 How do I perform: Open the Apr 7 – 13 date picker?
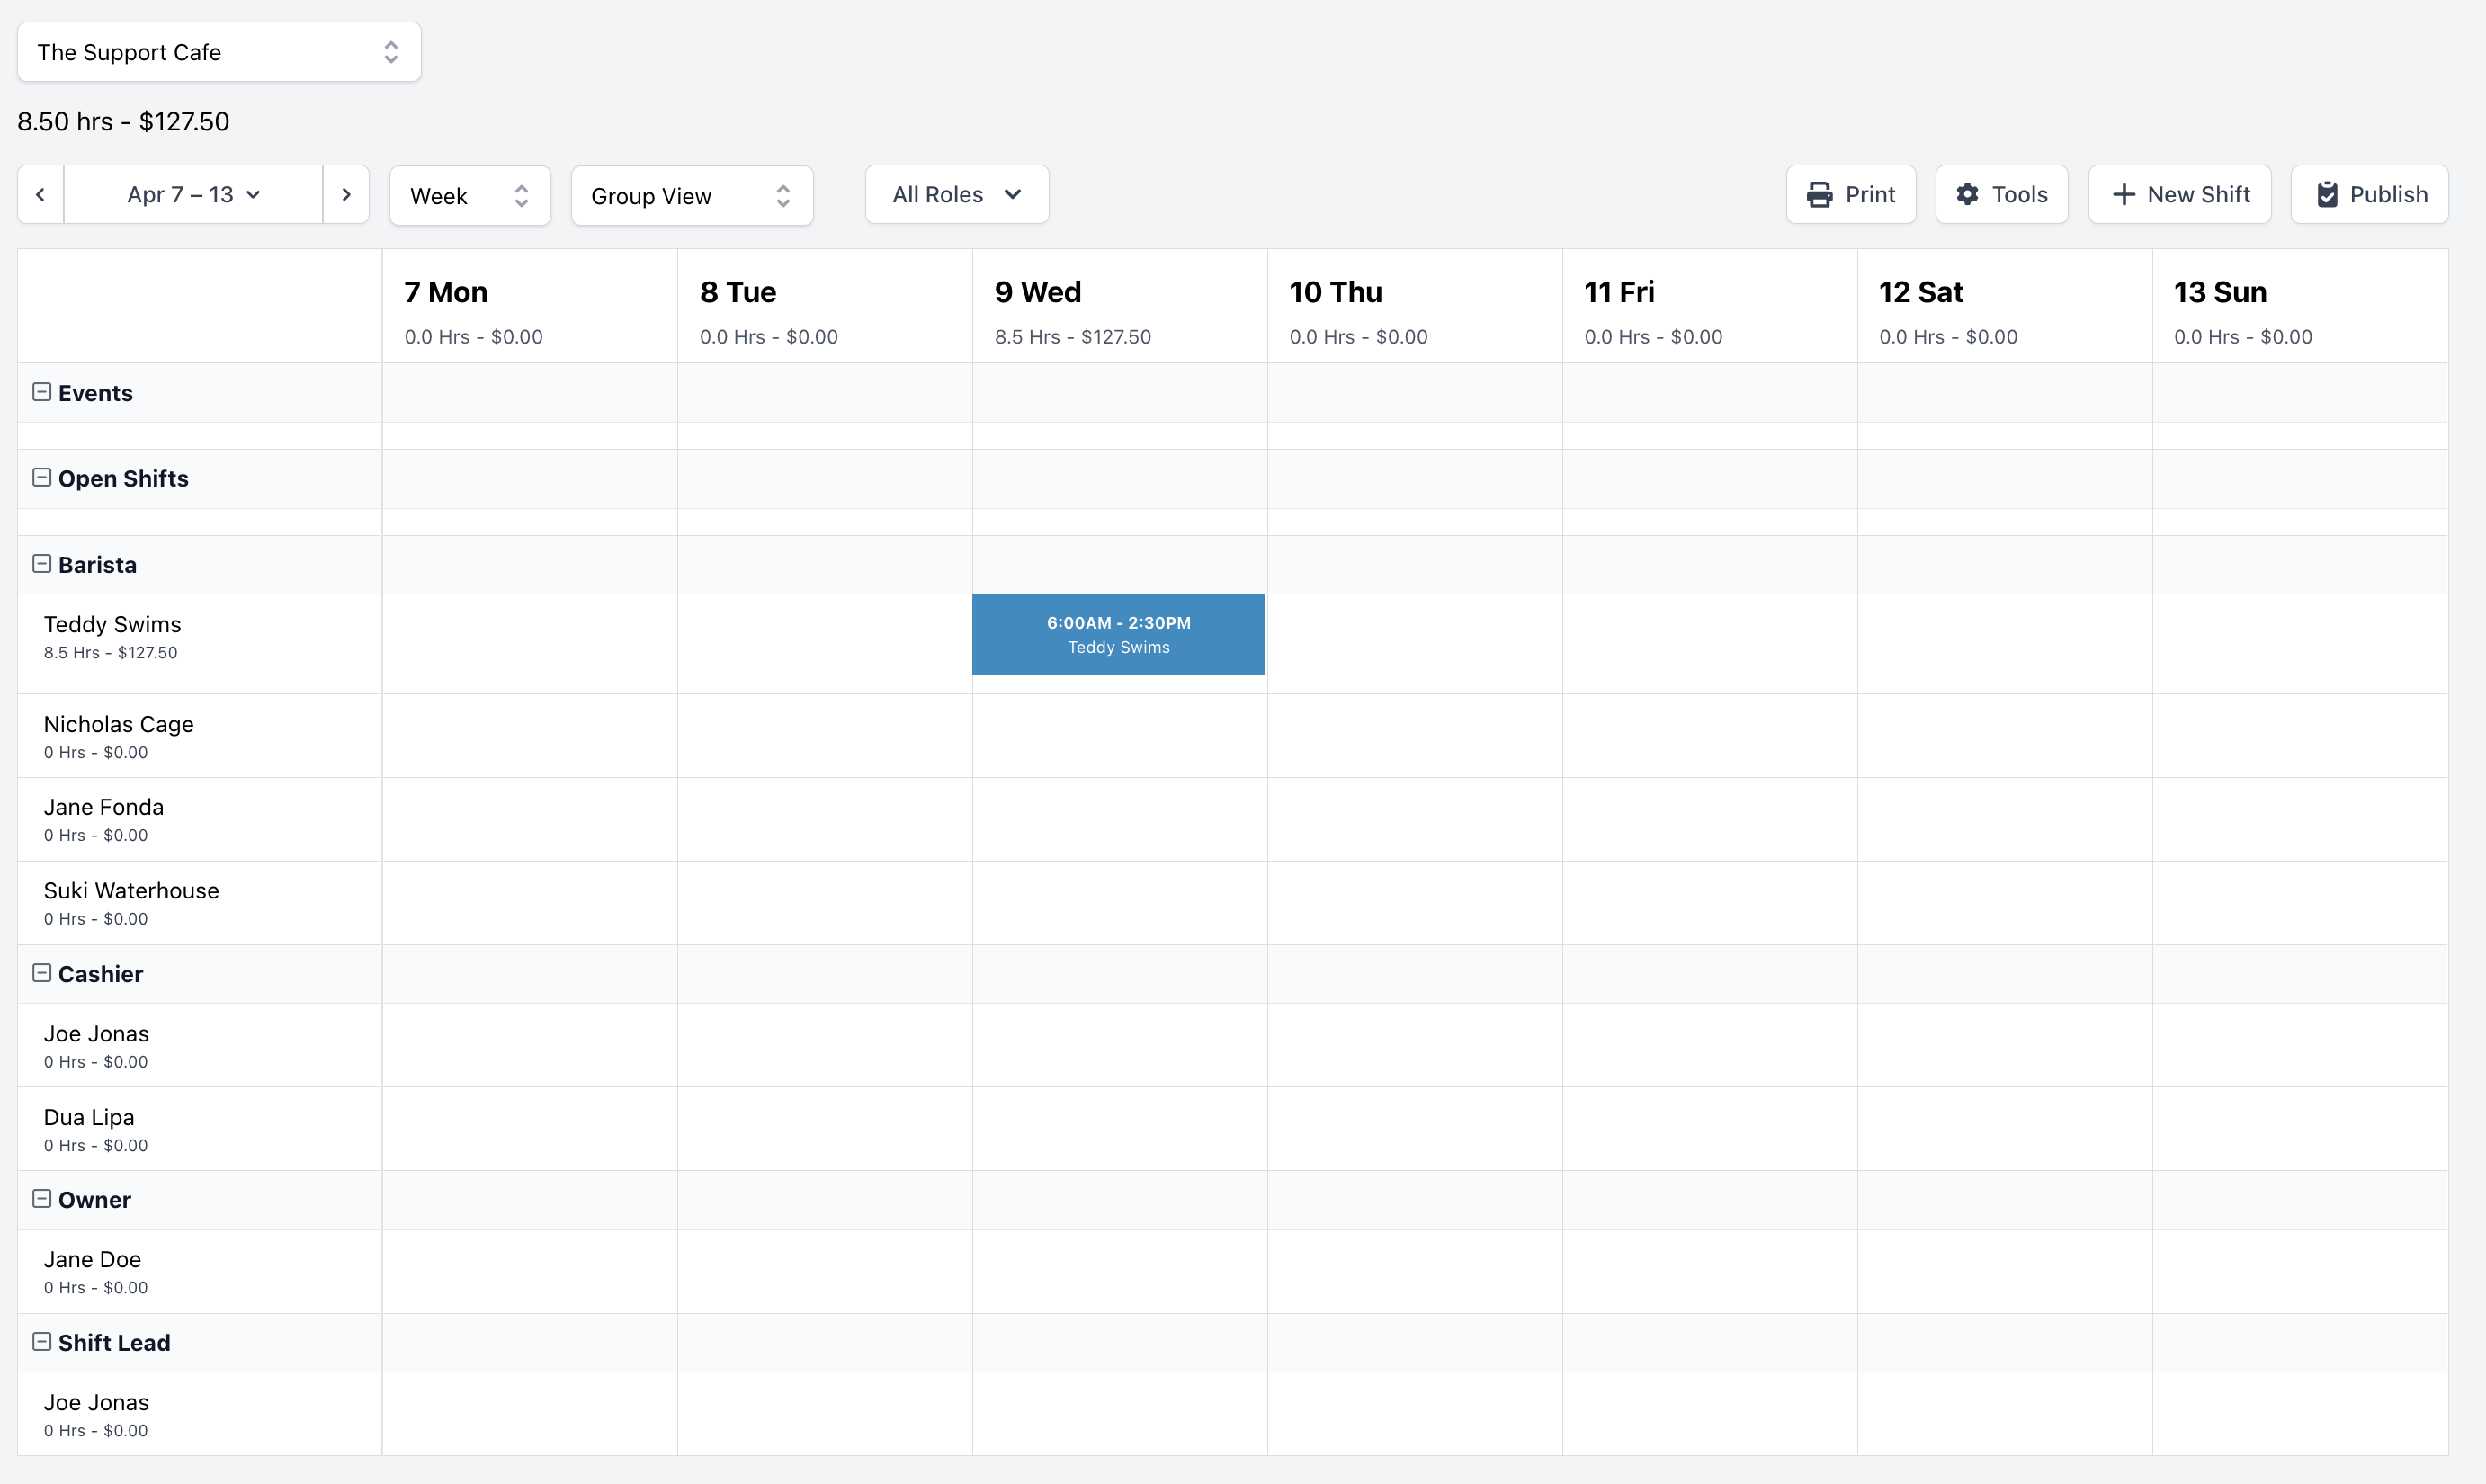pyautogui.click(x=193, y=195)
